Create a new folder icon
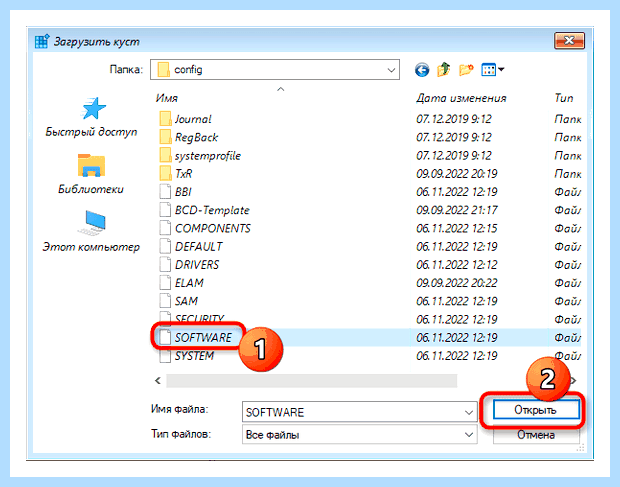 pyautogui.click(x=466, y=70)
